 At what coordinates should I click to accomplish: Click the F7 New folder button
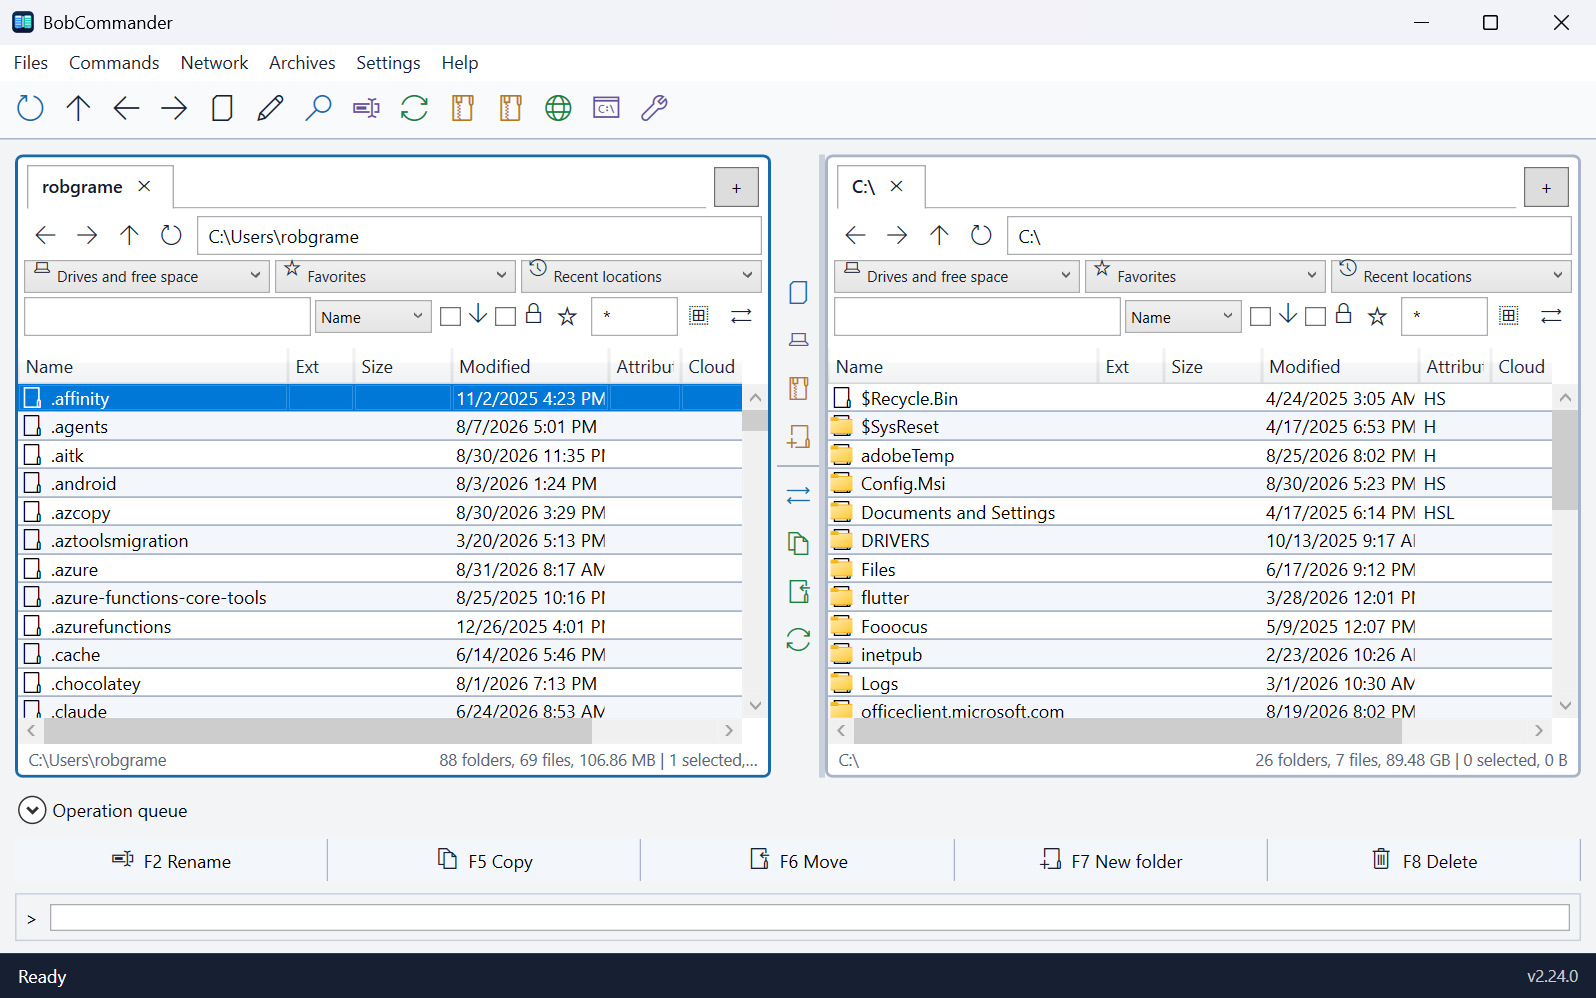(1111, 861)
